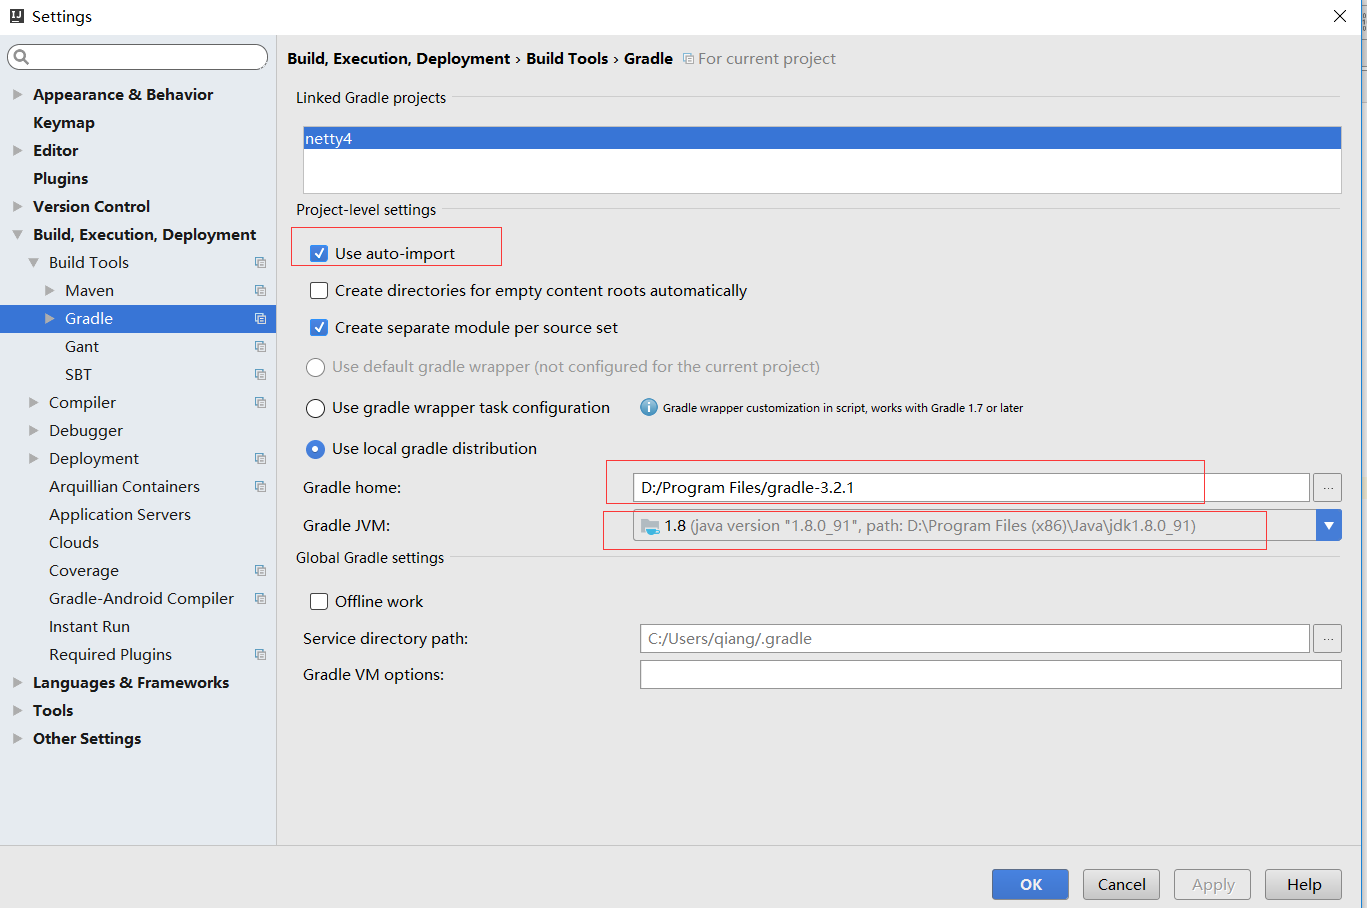Browse for Gradle home directory
Screen dimensions: 1367x908
point(1328,488)
